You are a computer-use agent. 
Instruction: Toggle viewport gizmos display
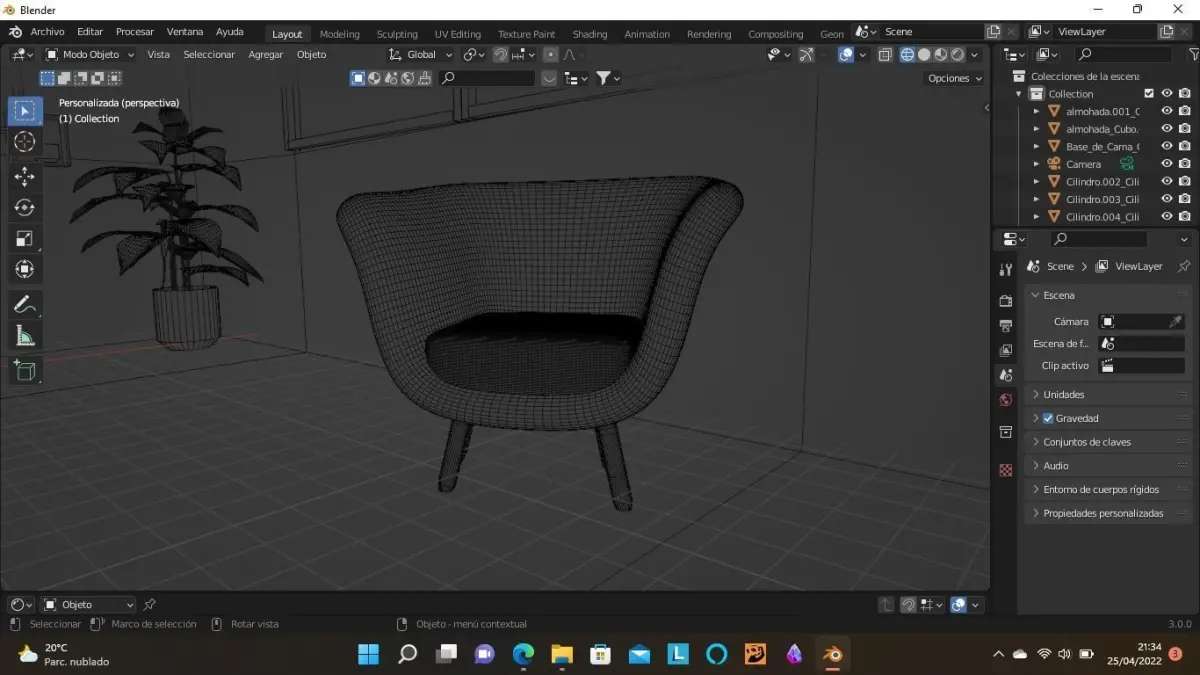tap(806, 55)
